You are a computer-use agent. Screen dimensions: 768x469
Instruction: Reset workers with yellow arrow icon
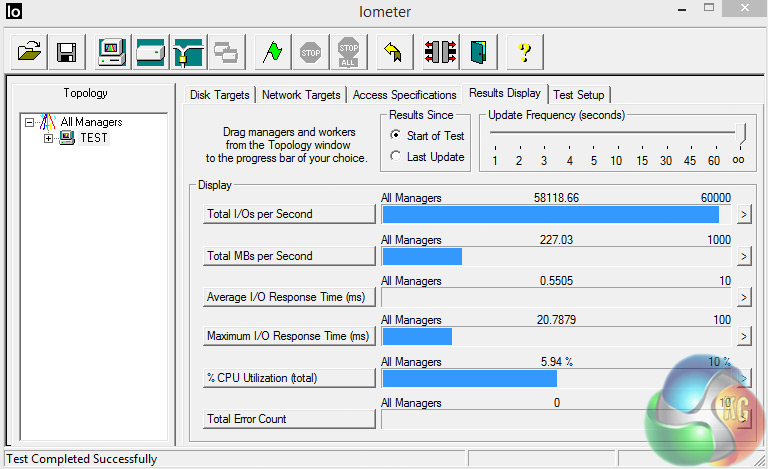coord(394,51)
